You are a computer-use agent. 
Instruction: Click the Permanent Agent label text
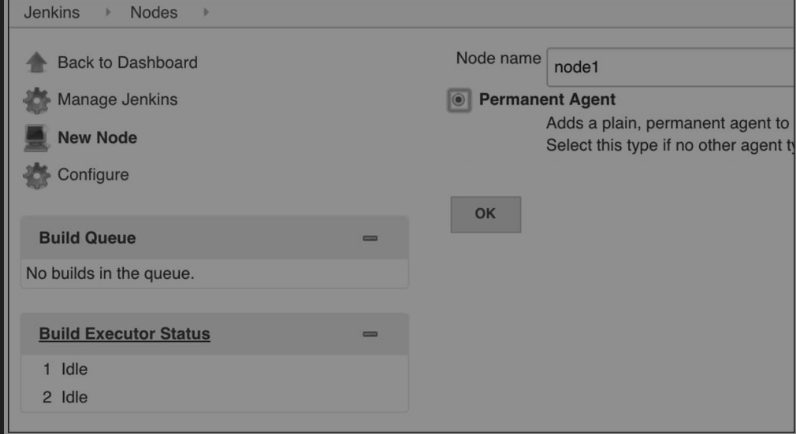(547, 100)
